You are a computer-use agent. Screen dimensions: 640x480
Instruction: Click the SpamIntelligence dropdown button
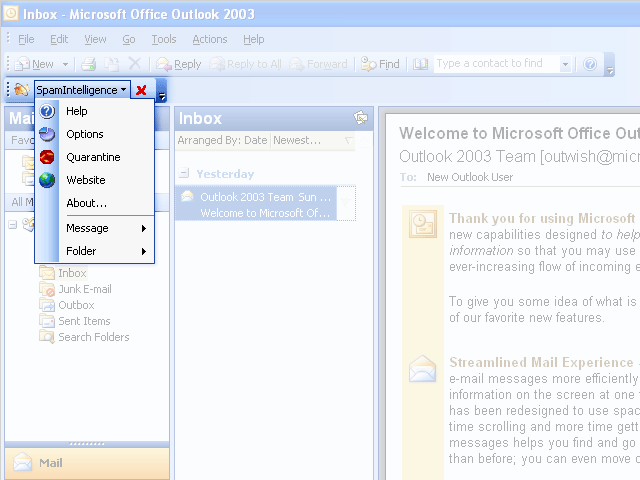tap(82, 90)
